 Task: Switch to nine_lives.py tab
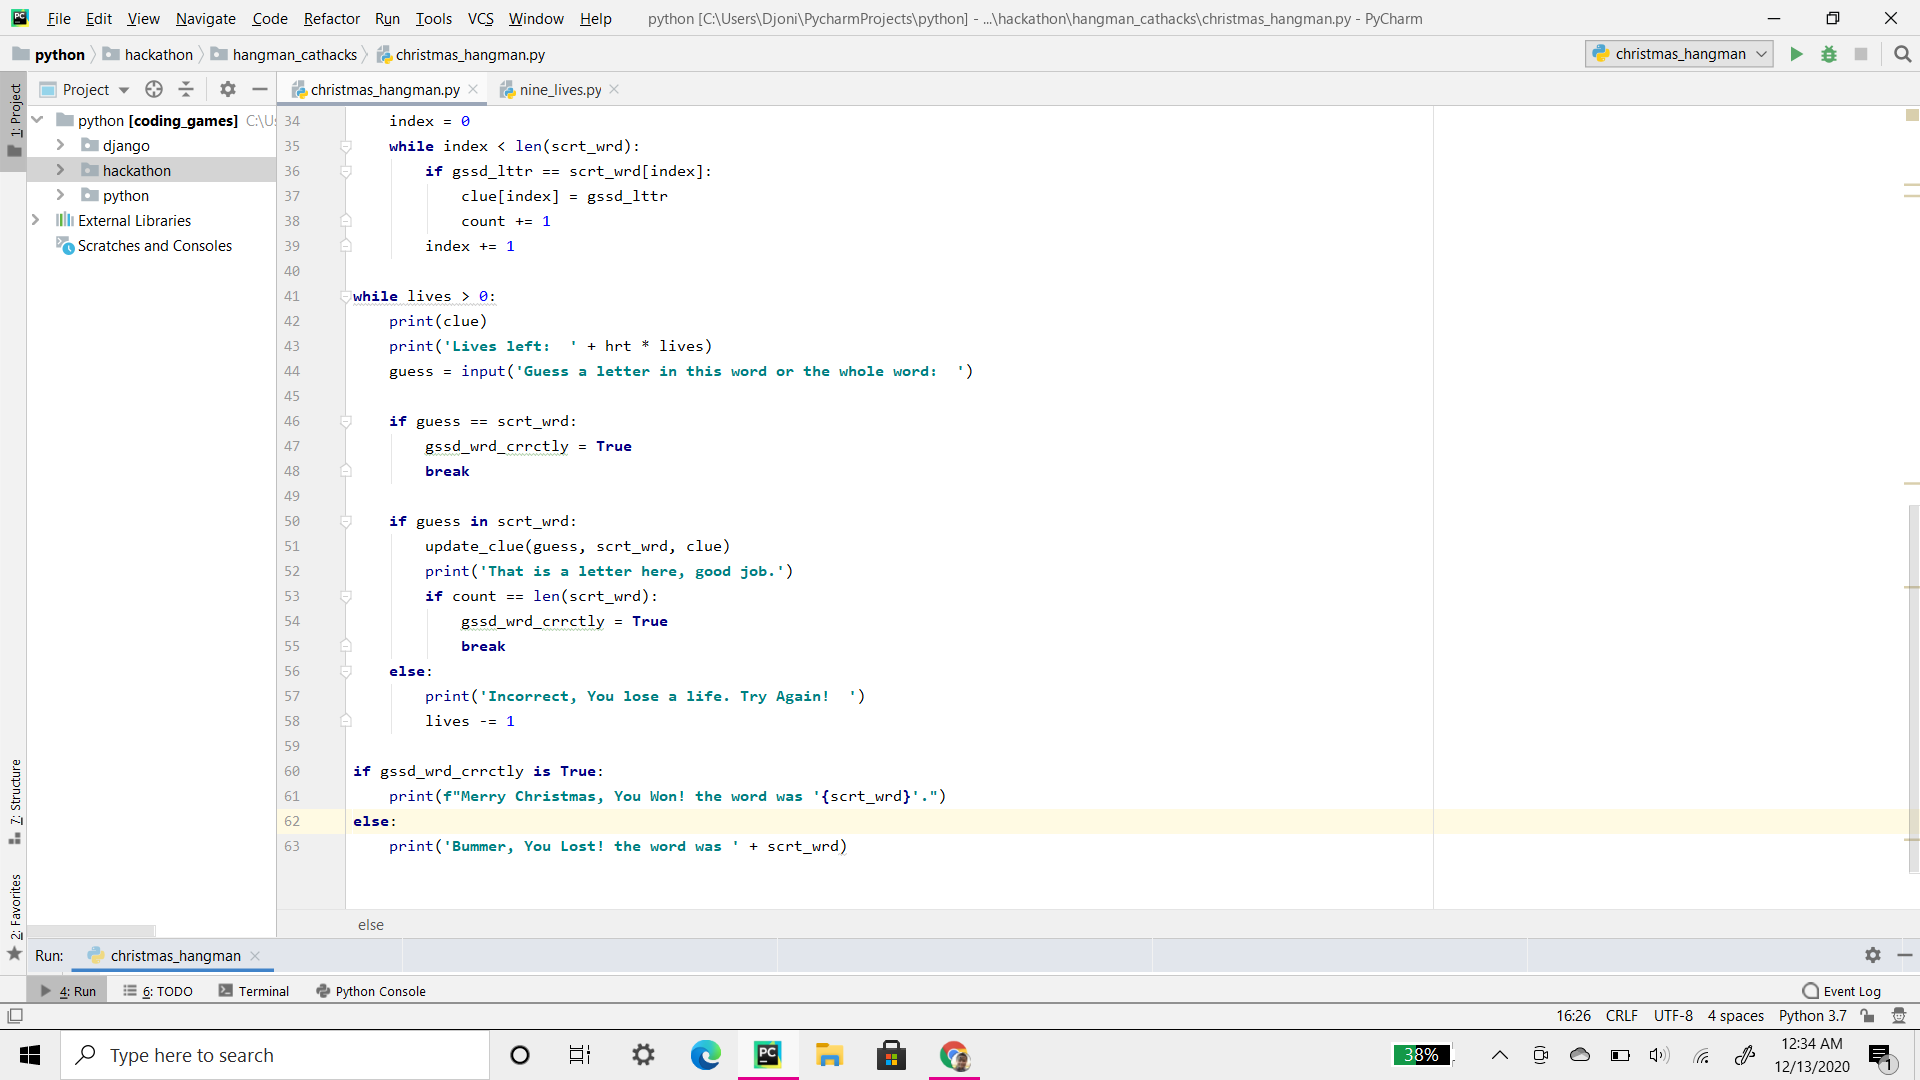pos(559,90)
